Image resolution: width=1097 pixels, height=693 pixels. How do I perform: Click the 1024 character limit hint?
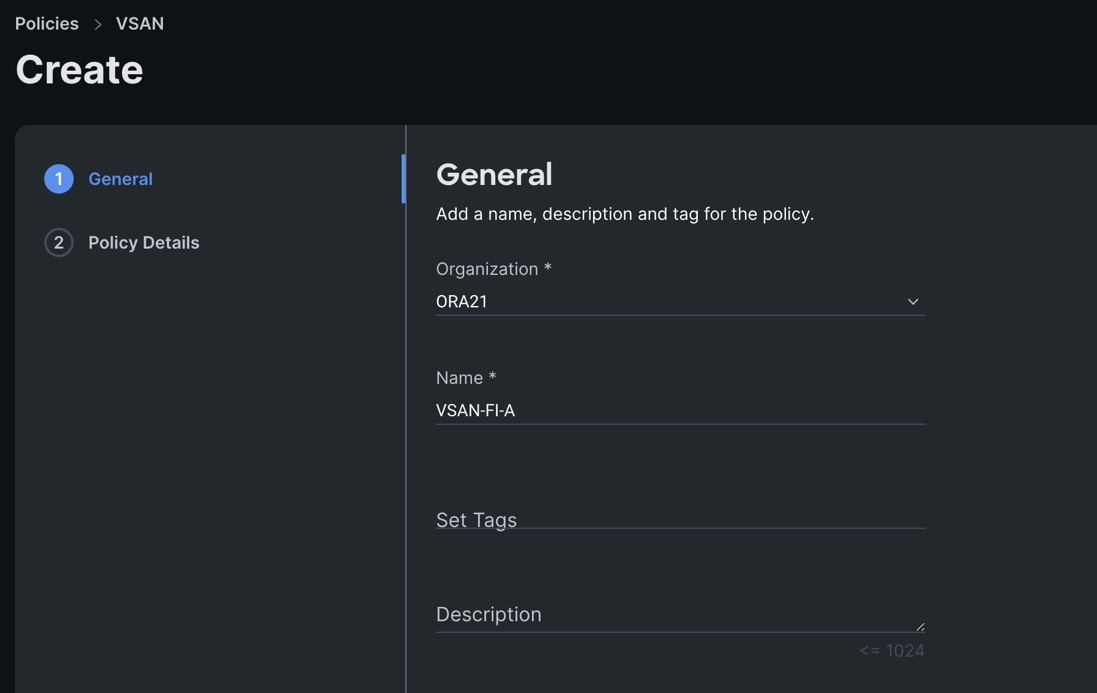click(891, 651)
